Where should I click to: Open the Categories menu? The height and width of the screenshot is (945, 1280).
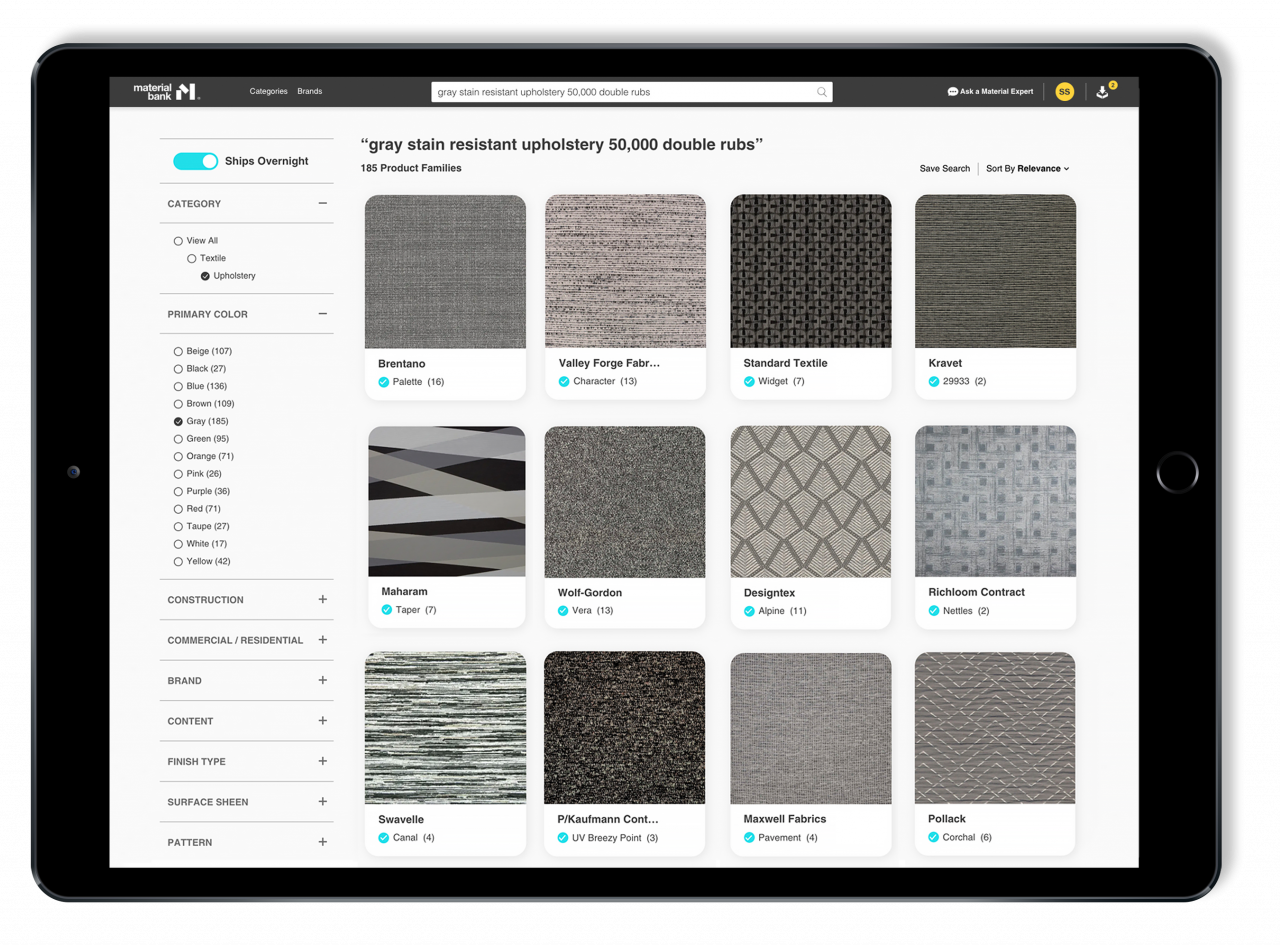269,92
